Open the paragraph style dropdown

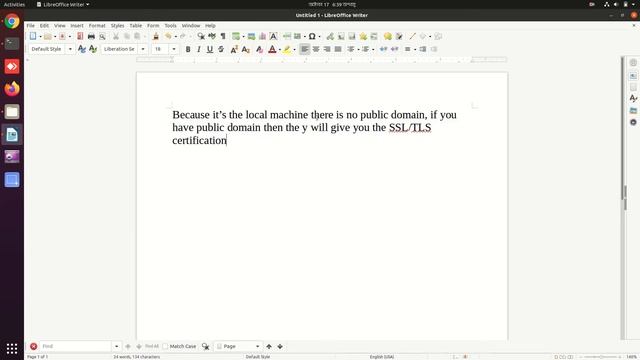coord(70,49)
